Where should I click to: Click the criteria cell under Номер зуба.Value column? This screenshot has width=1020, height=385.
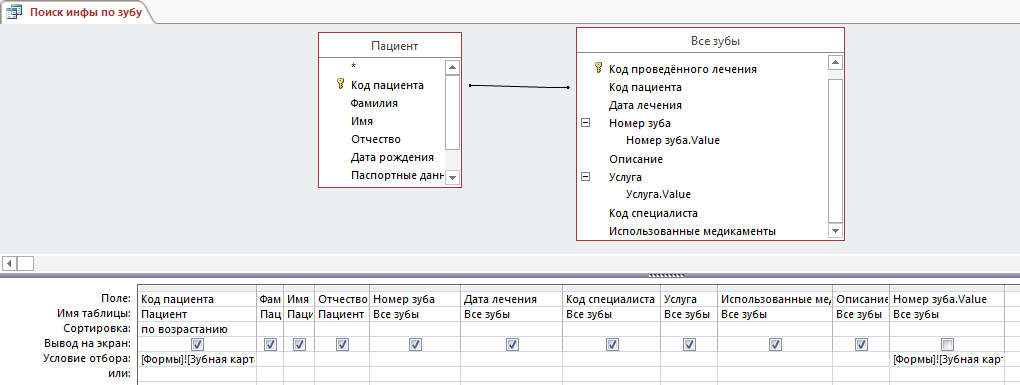coord(947,359)
